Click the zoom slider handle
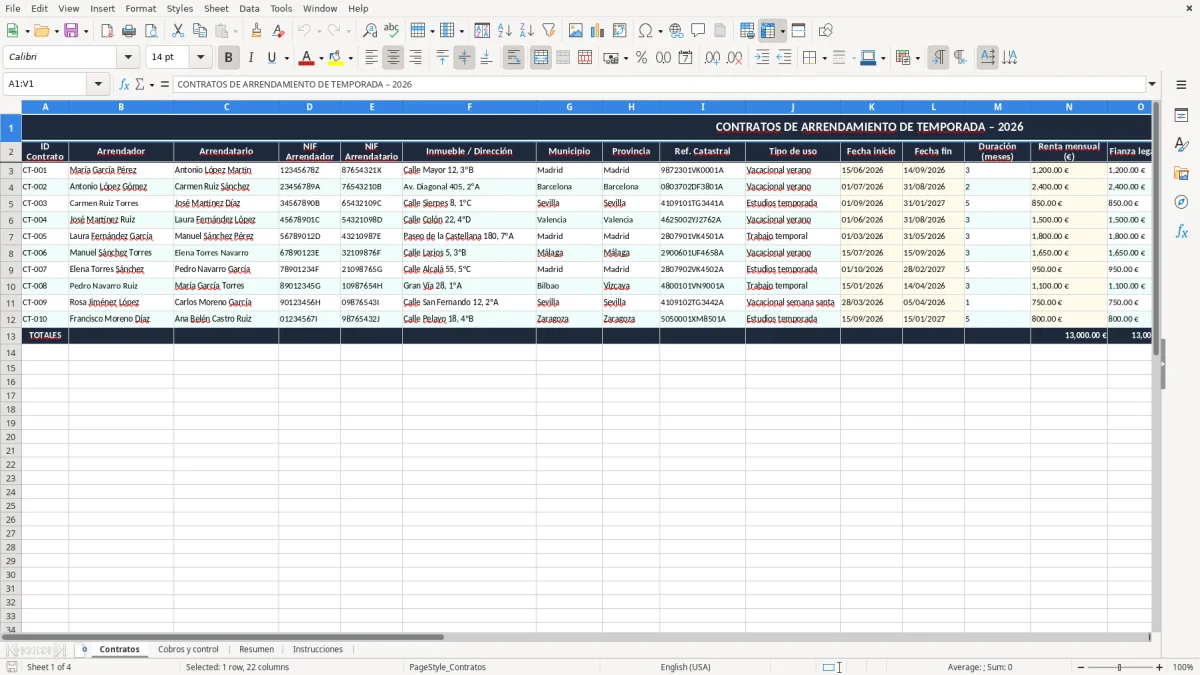This screenshot has height=675, width=1200. [x=1120, y=667]
